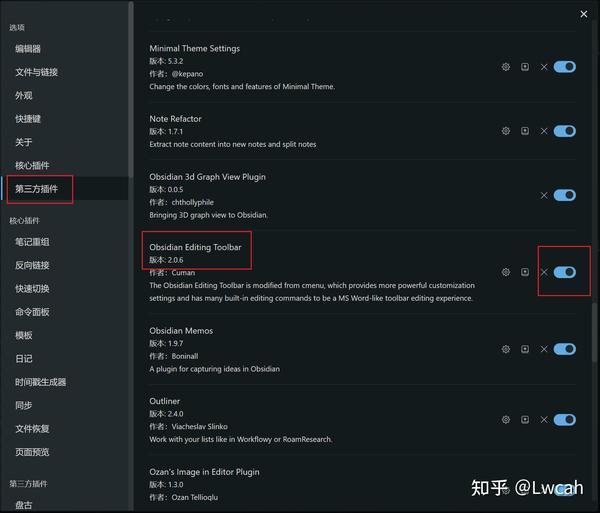Open Obsidian Memos options gear
600x513 pixels.
pos(505,349)
